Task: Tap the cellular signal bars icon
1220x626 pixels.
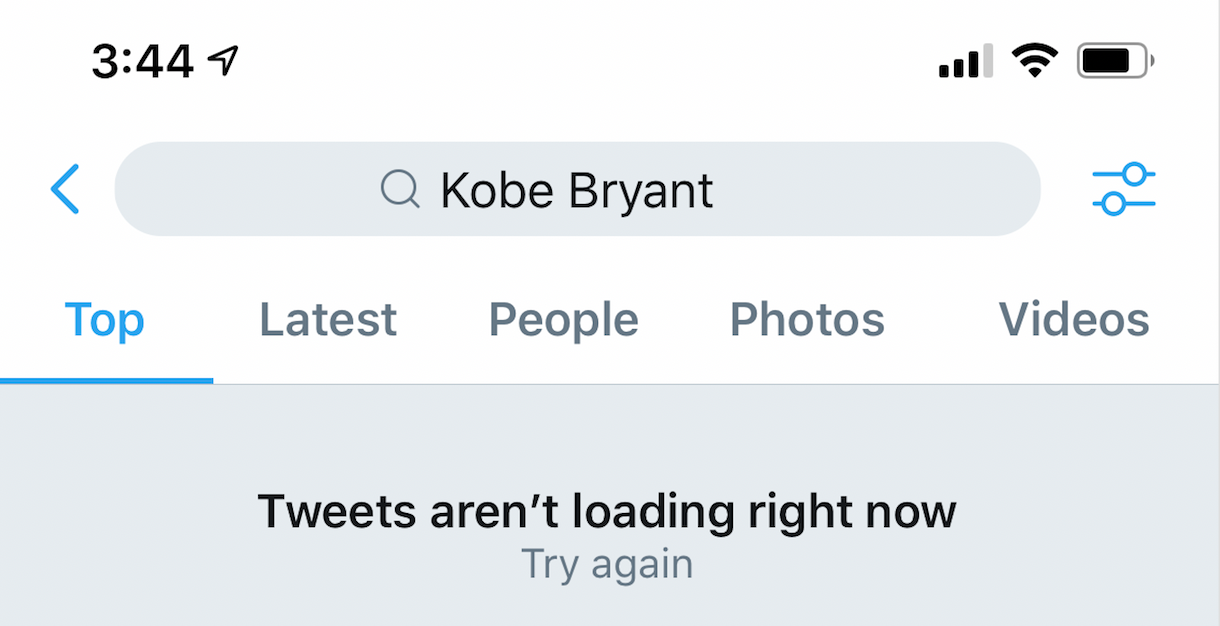Action: [x=965, y=62]
